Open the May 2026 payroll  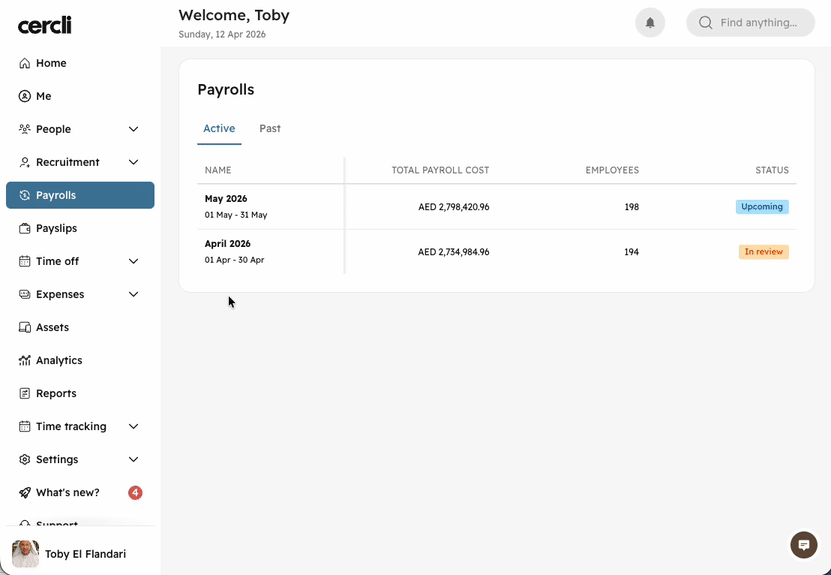(497, 207)
